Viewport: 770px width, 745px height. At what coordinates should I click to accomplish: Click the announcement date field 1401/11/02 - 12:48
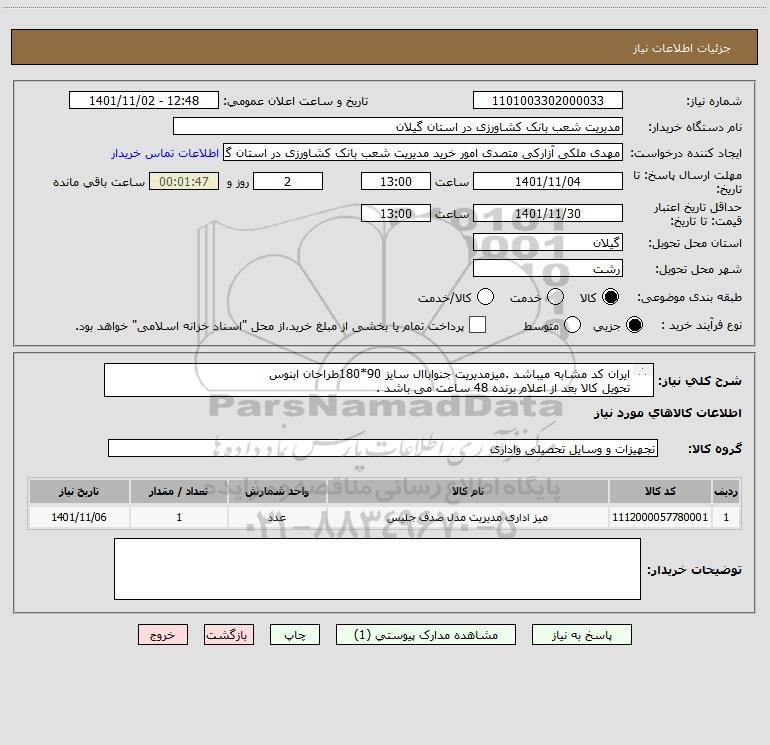(x=144, y=101)
